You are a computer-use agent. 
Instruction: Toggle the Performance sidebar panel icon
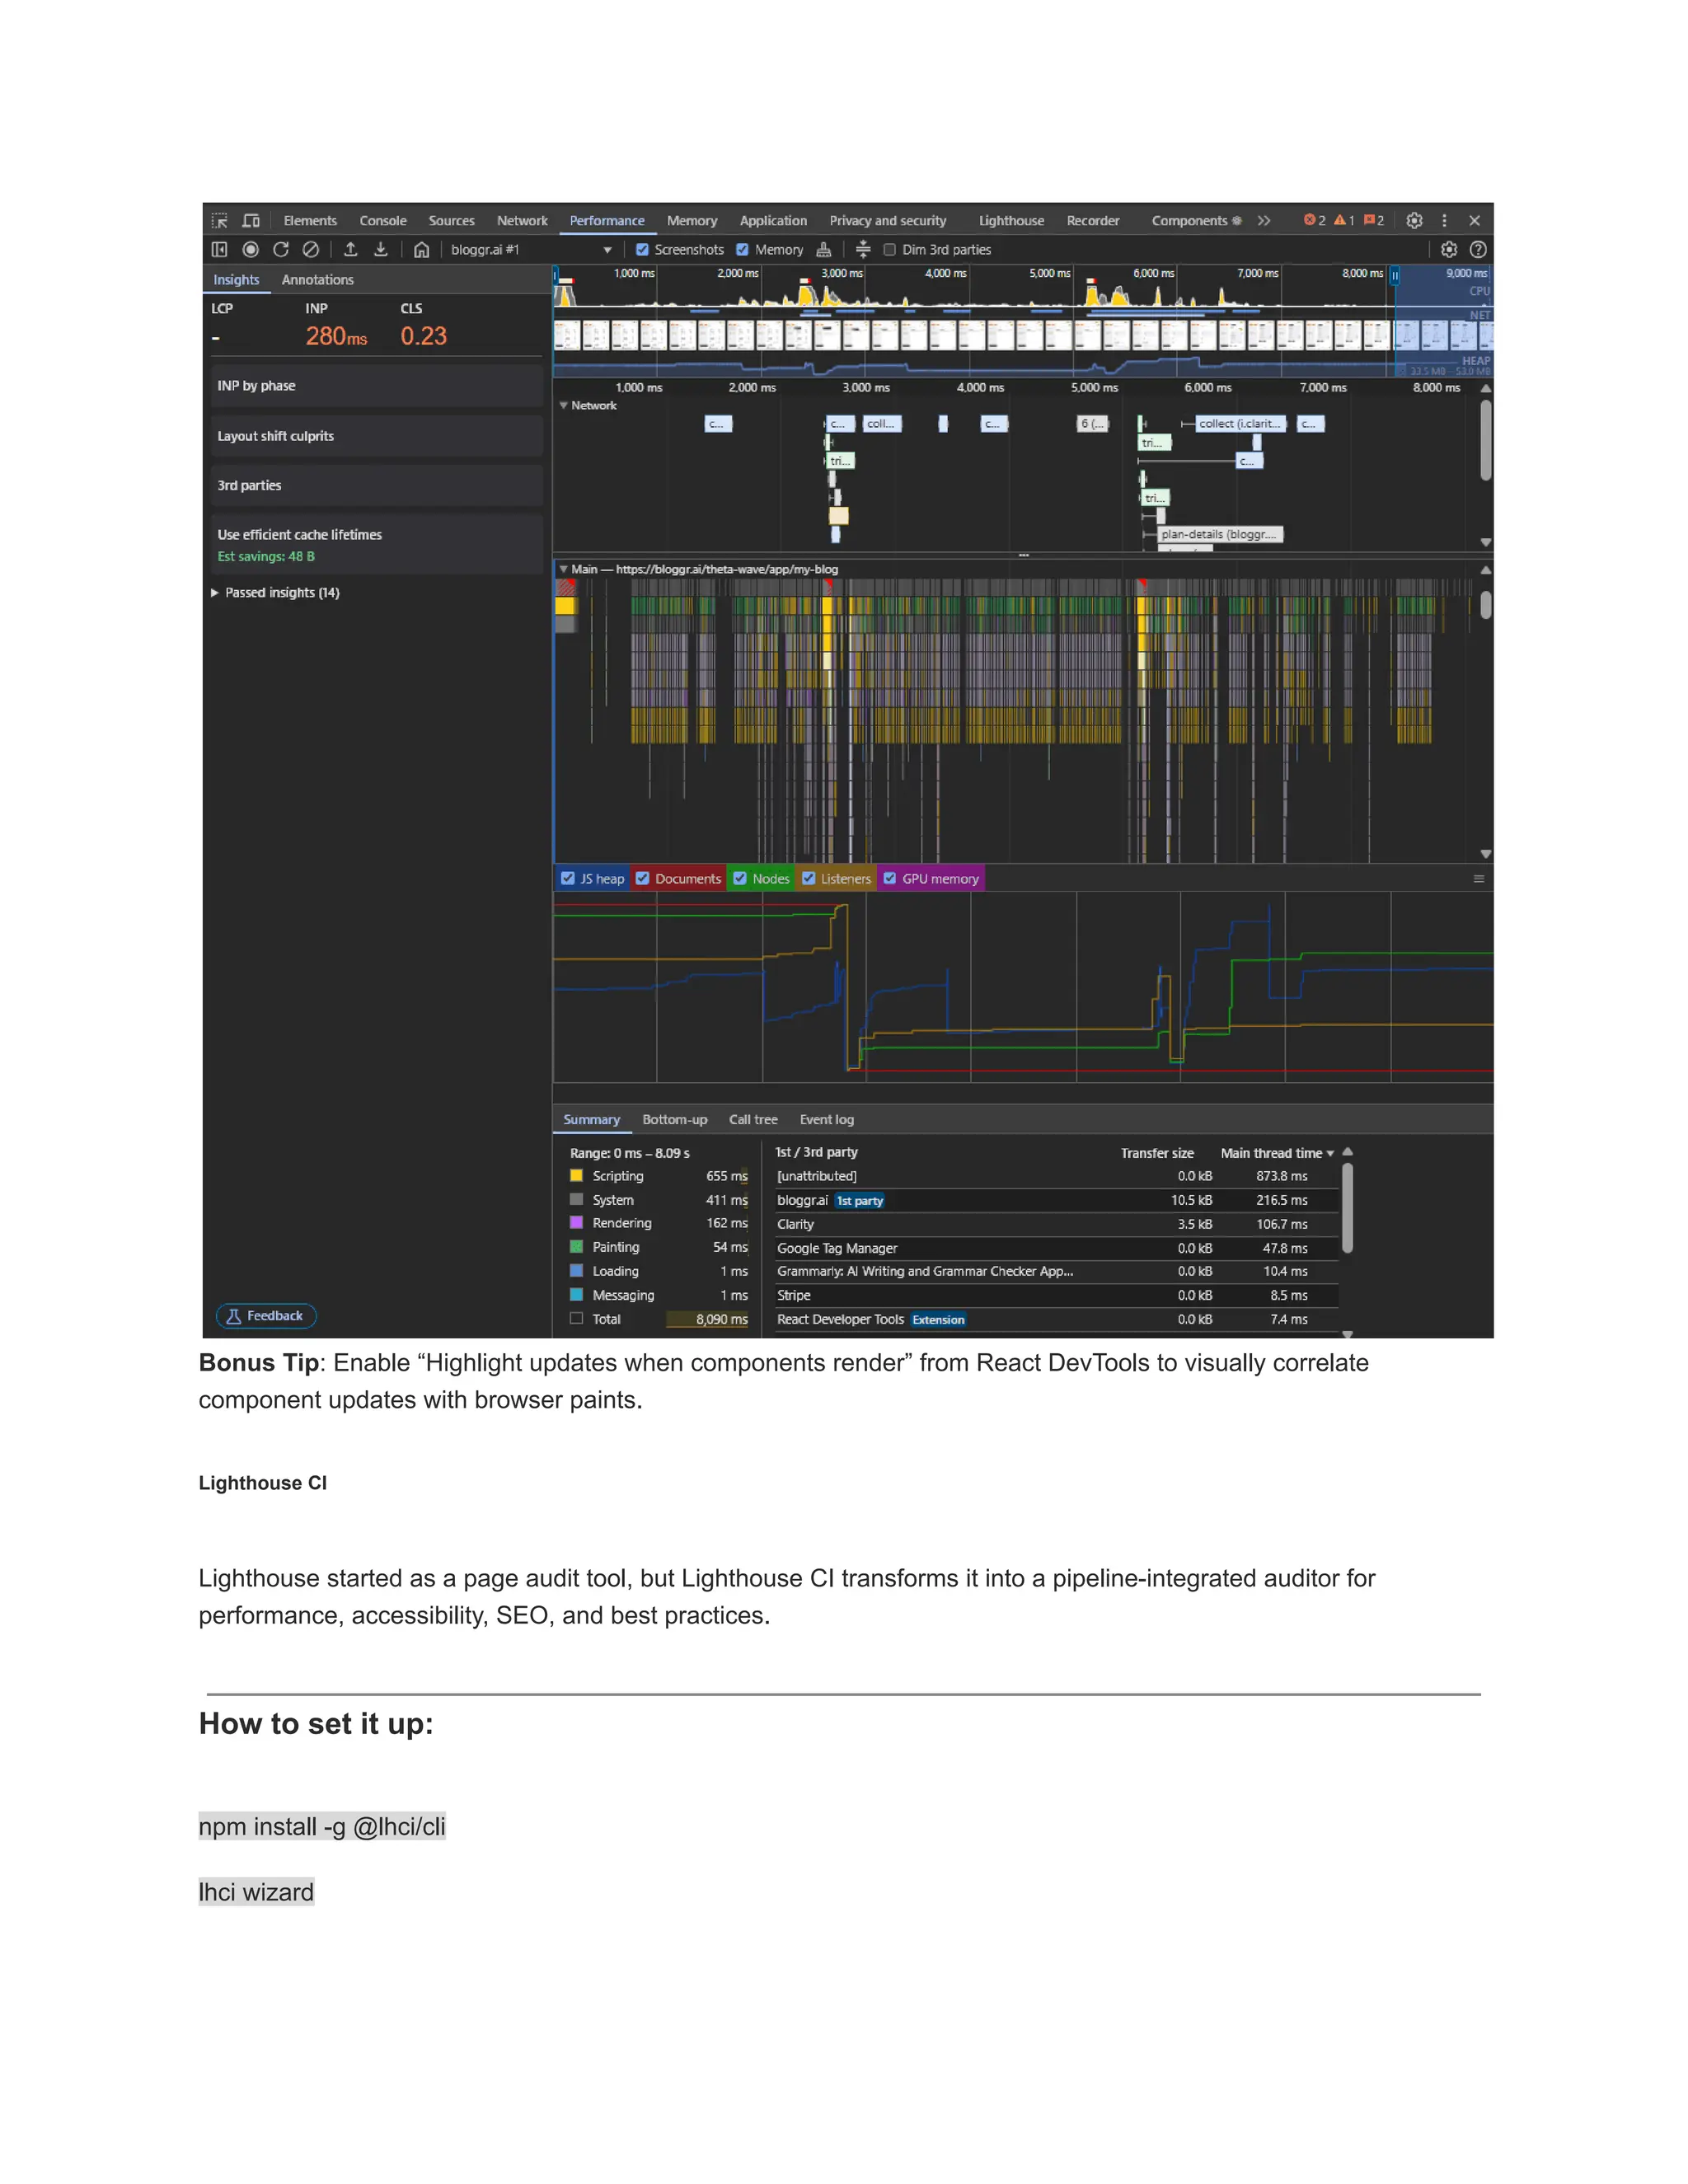pyautogui.click(x=220, y=249)
